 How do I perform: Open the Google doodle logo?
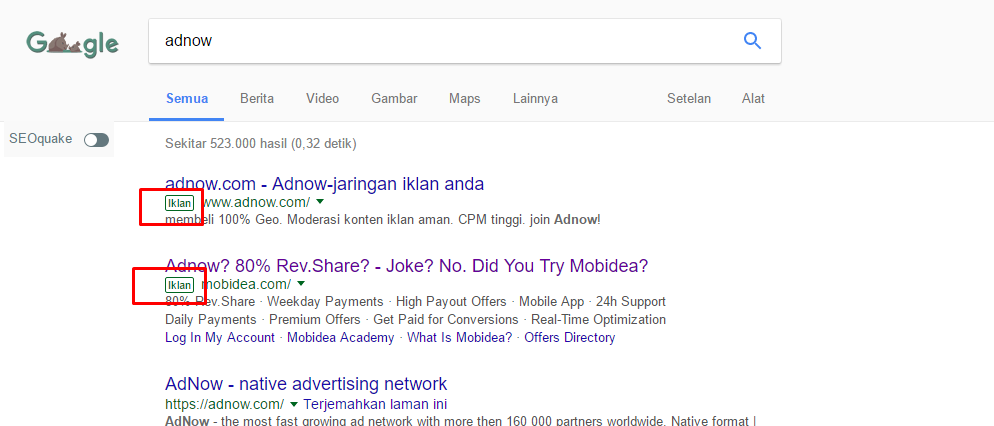(x=72, y=43)
